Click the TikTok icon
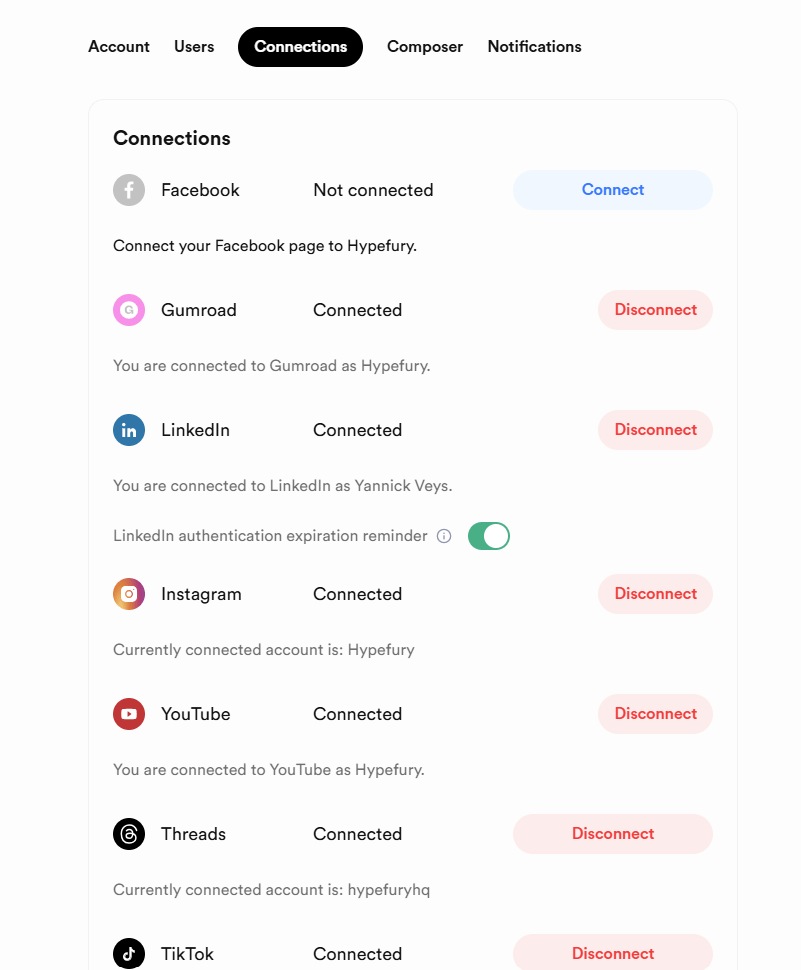Screen dimensions: 801x970 (x=129, y=954)
